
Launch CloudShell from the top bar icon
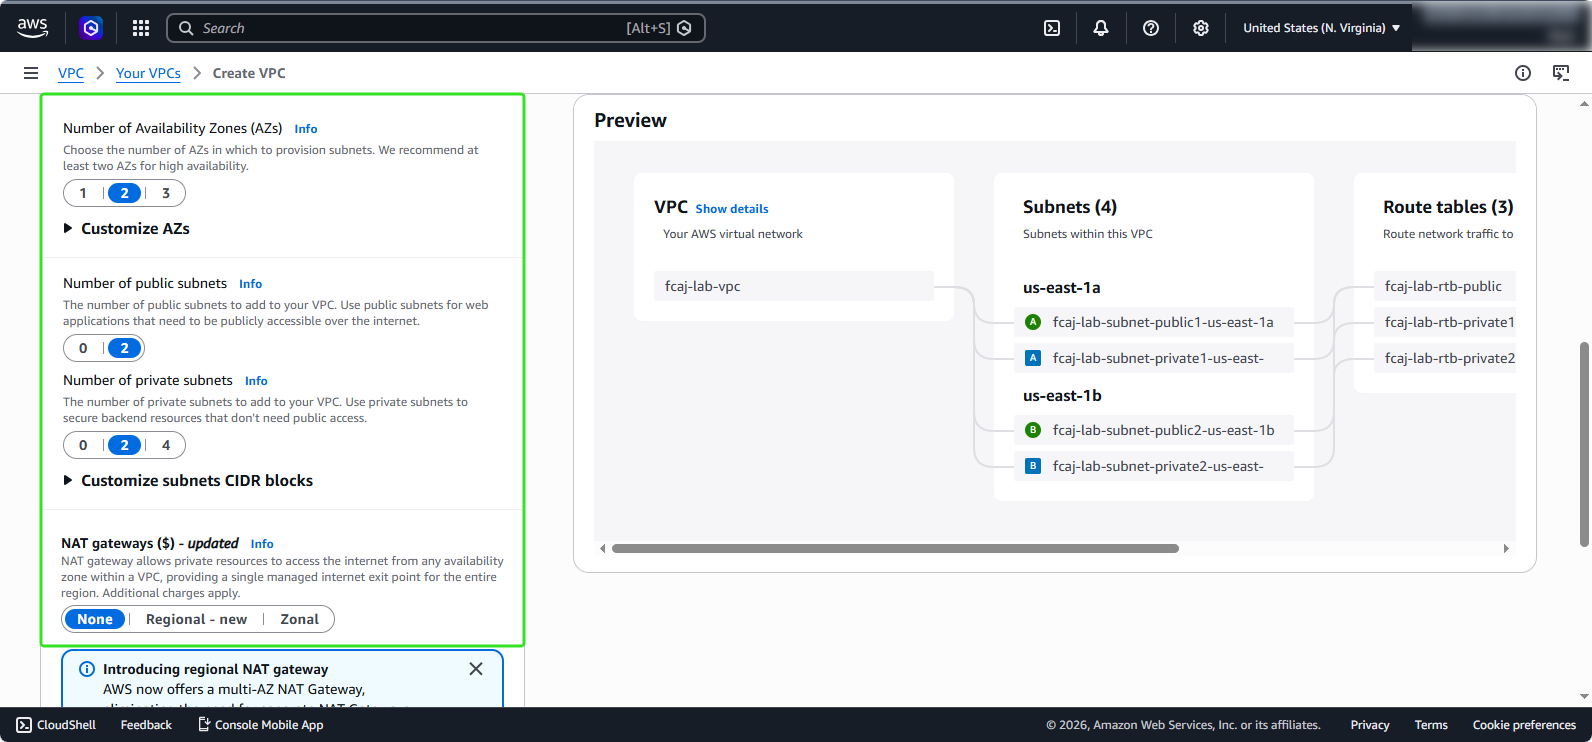(x=1052, y=28)
